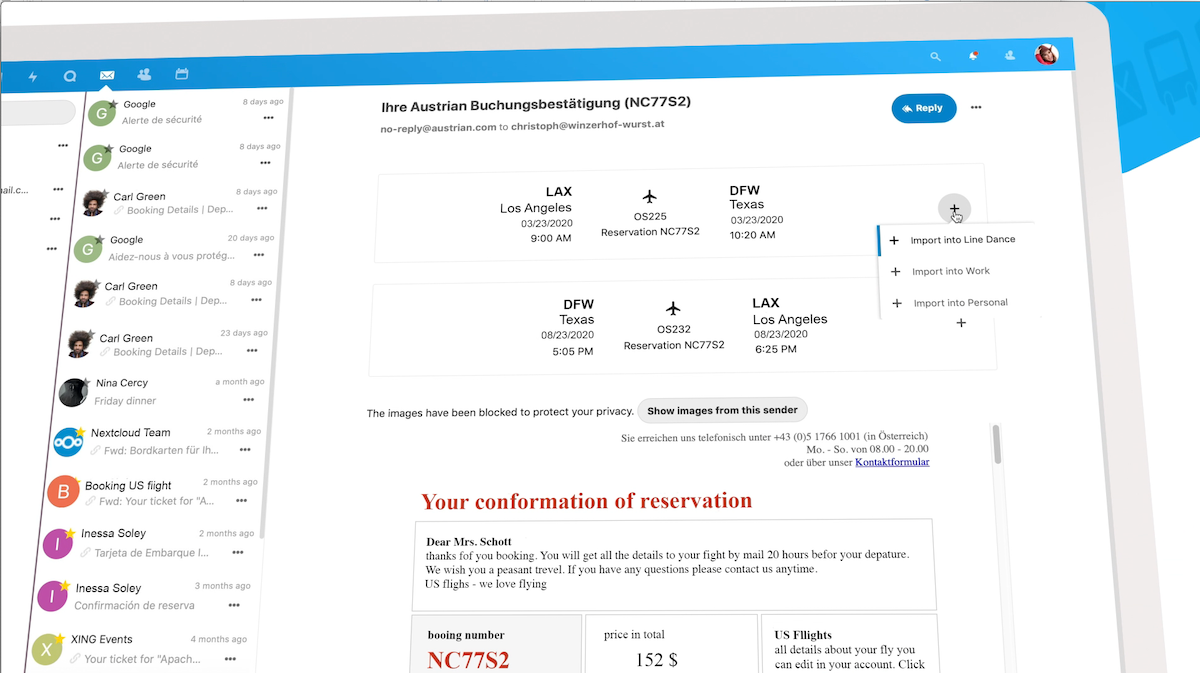Open Booking US fight email
The image size is (1200, 673).
(150, 491)
